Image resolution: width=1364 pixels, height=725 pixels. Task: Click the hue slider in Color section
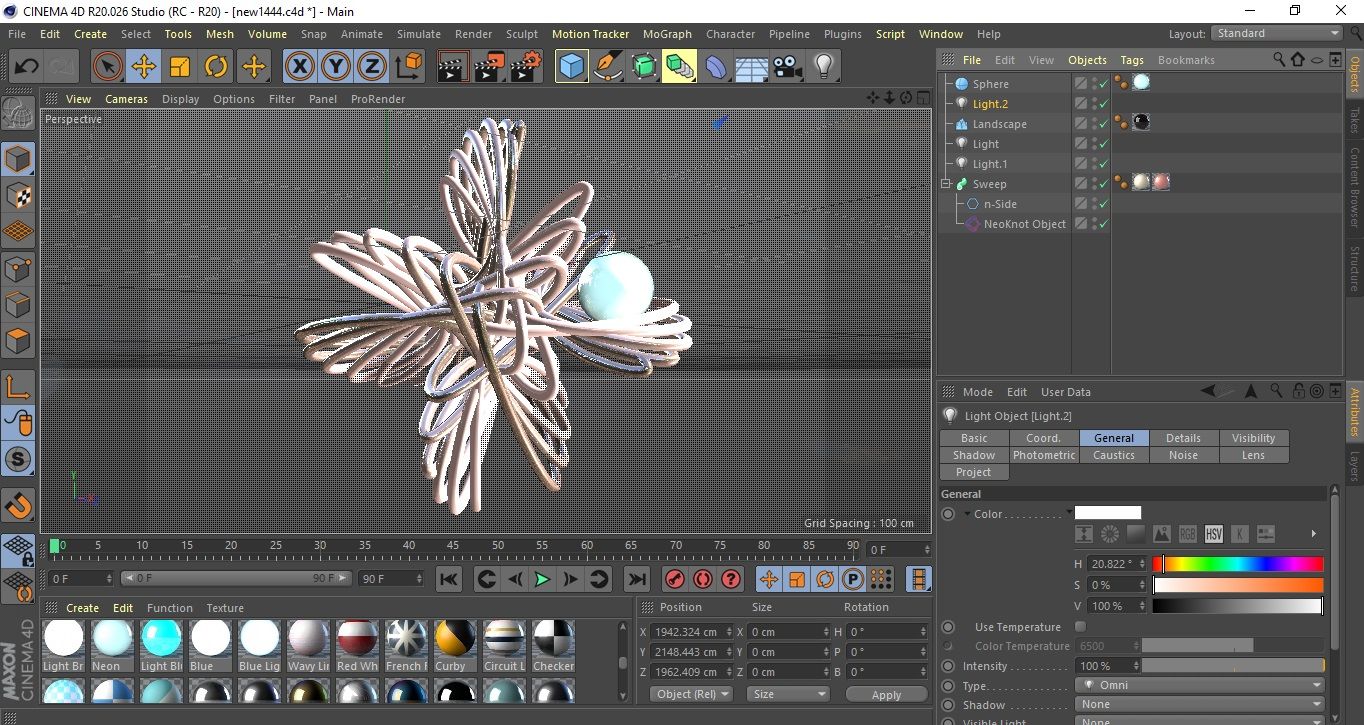[x=1238, y=564]
